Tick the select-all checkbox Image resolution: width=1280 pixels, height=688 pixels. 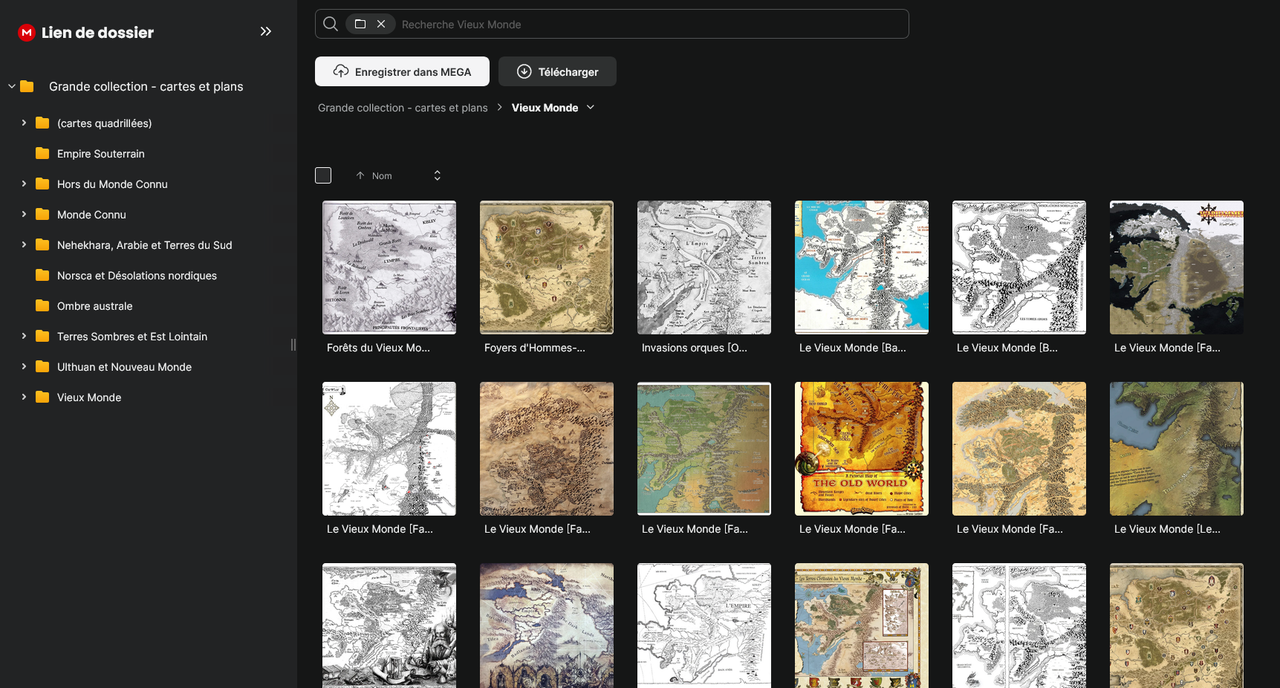coord(323,175)
